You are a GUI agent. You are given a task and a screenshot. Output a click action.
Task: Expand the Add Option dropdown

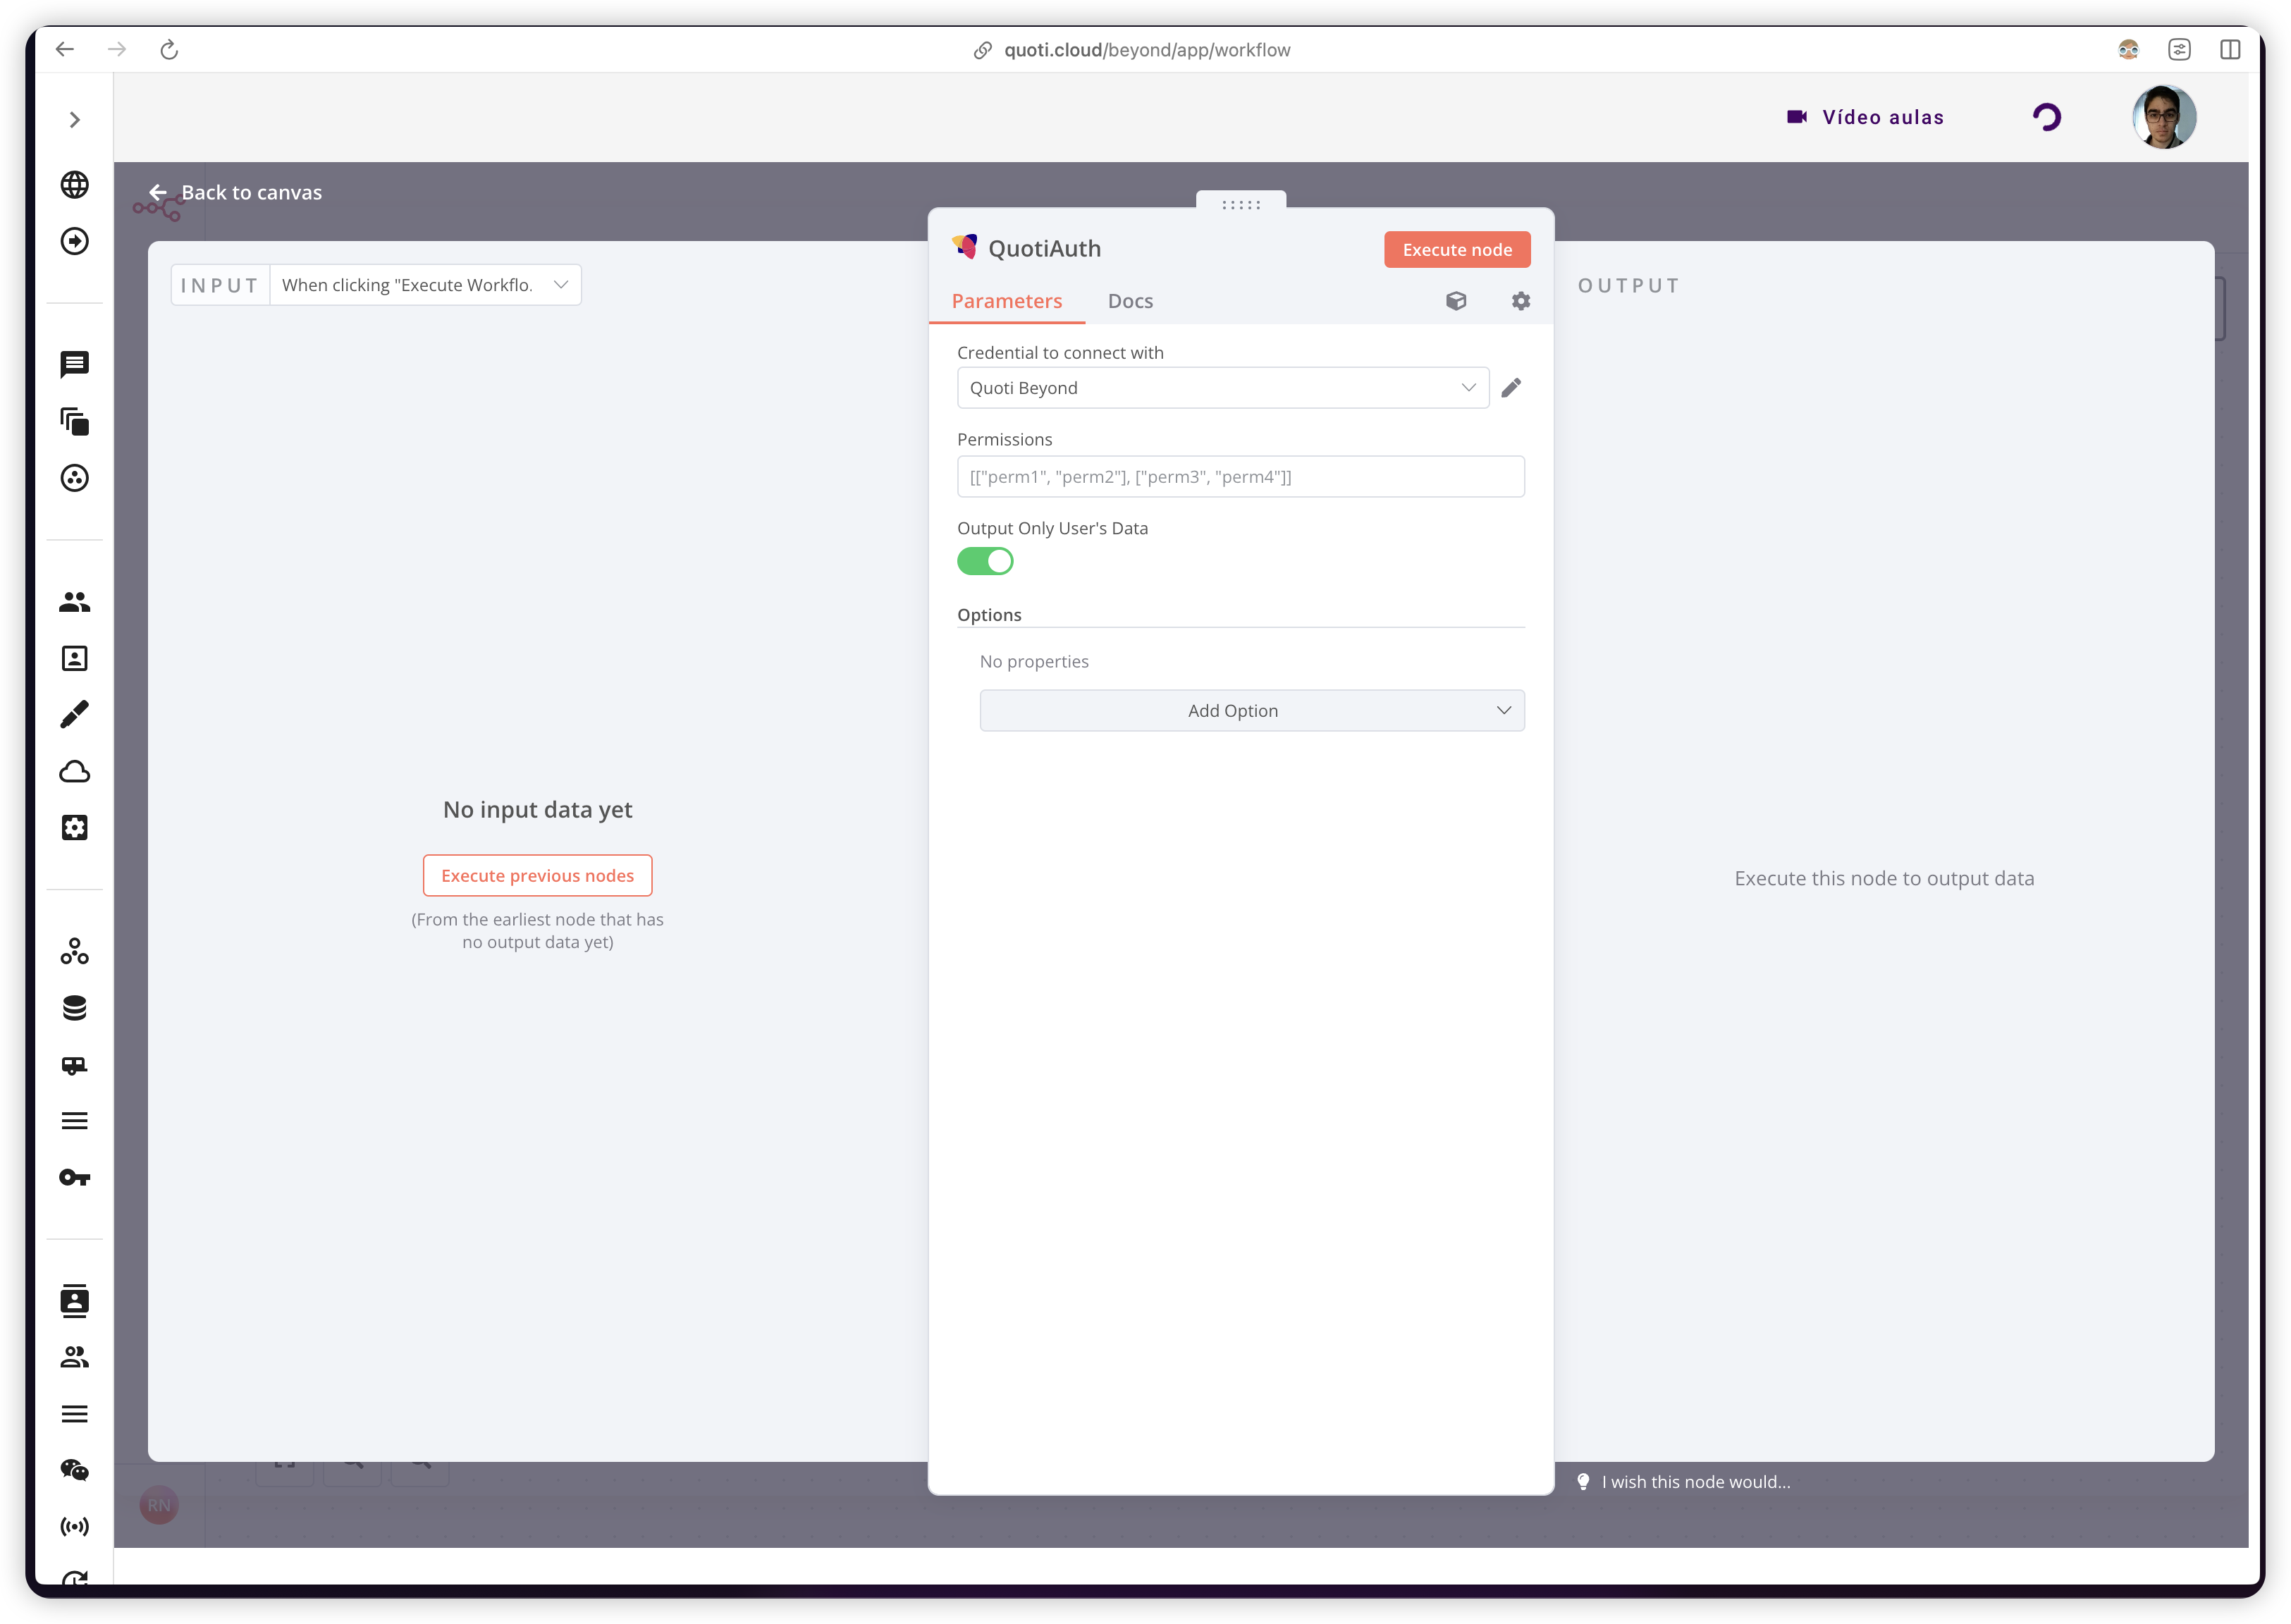click(1251, 711)
